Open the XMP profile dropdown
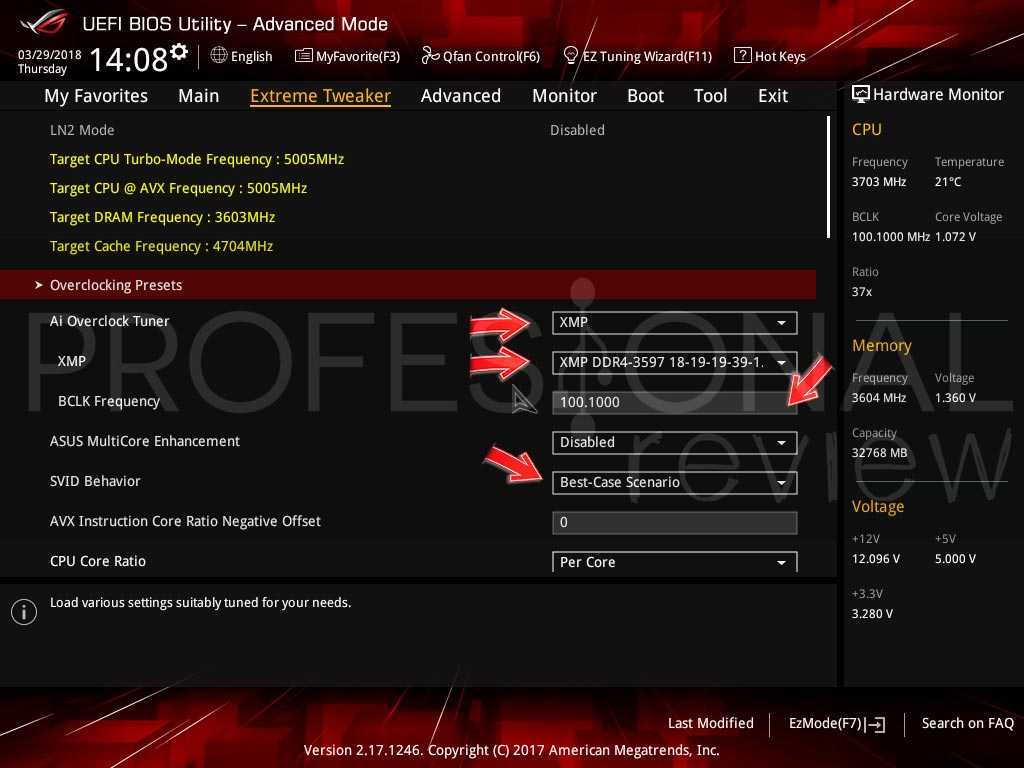This screenshot has width=1024, height=768. 674,362
